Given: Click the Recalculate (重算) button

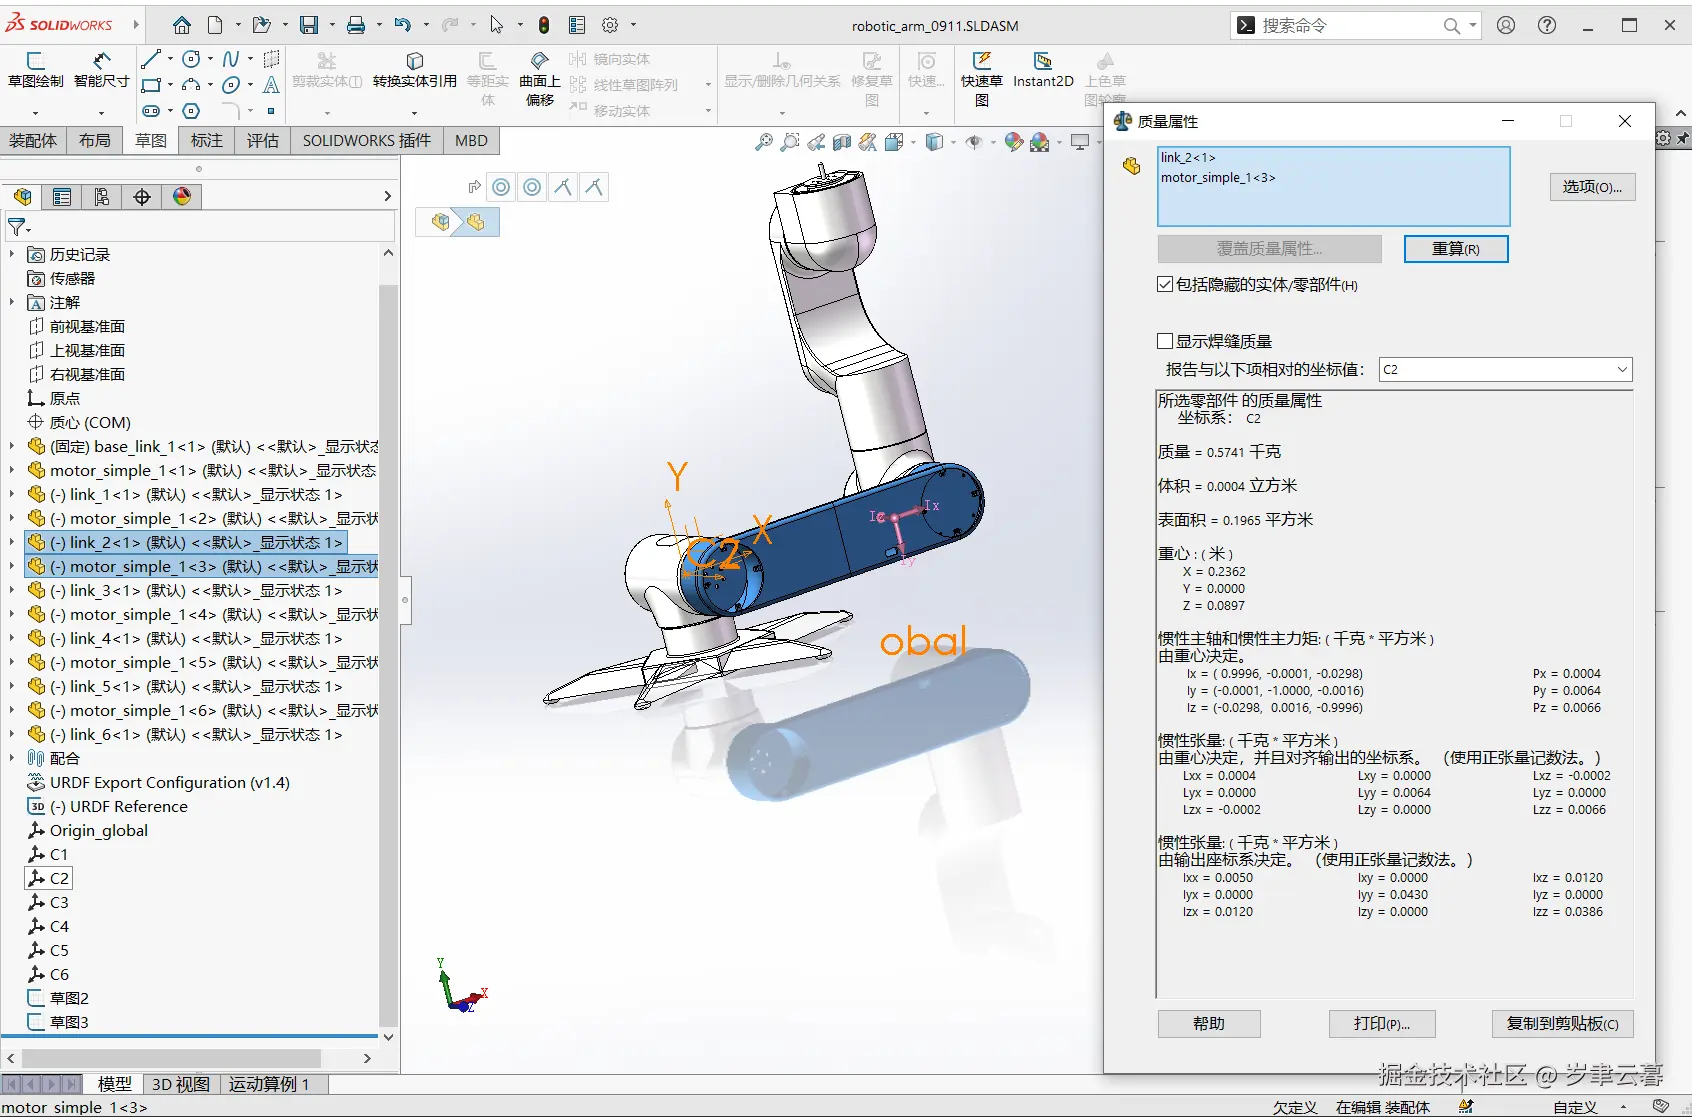Looking at the screenshot, I should [x=1456, y=249].
